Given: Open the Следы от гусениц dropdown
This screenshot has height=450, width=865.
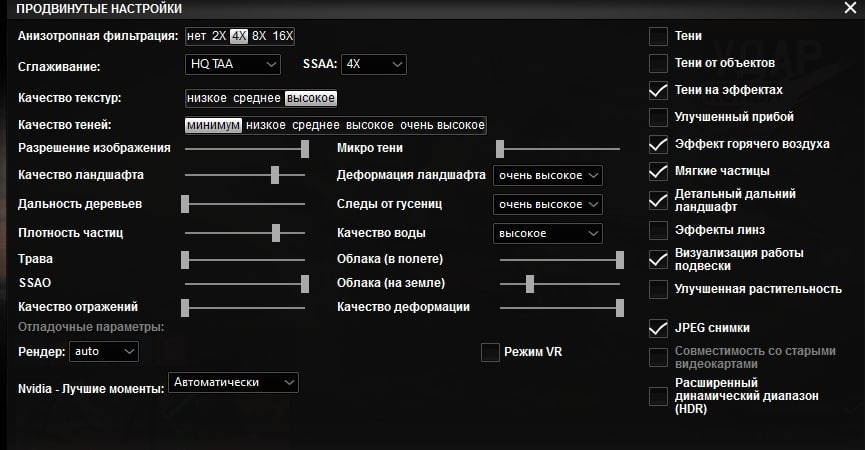Looking at the screenshot, I should click(548, 205).
